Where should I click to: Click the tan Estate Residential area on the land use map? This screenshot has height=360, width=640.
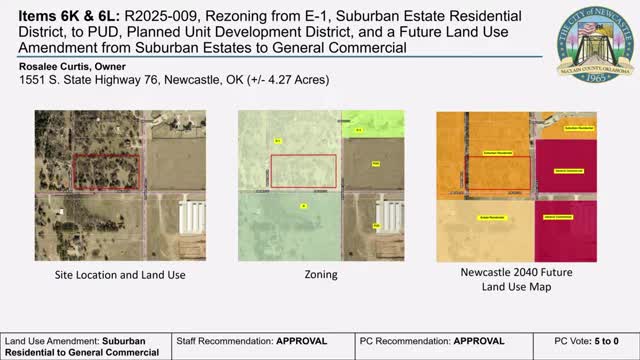click(485, 231)
